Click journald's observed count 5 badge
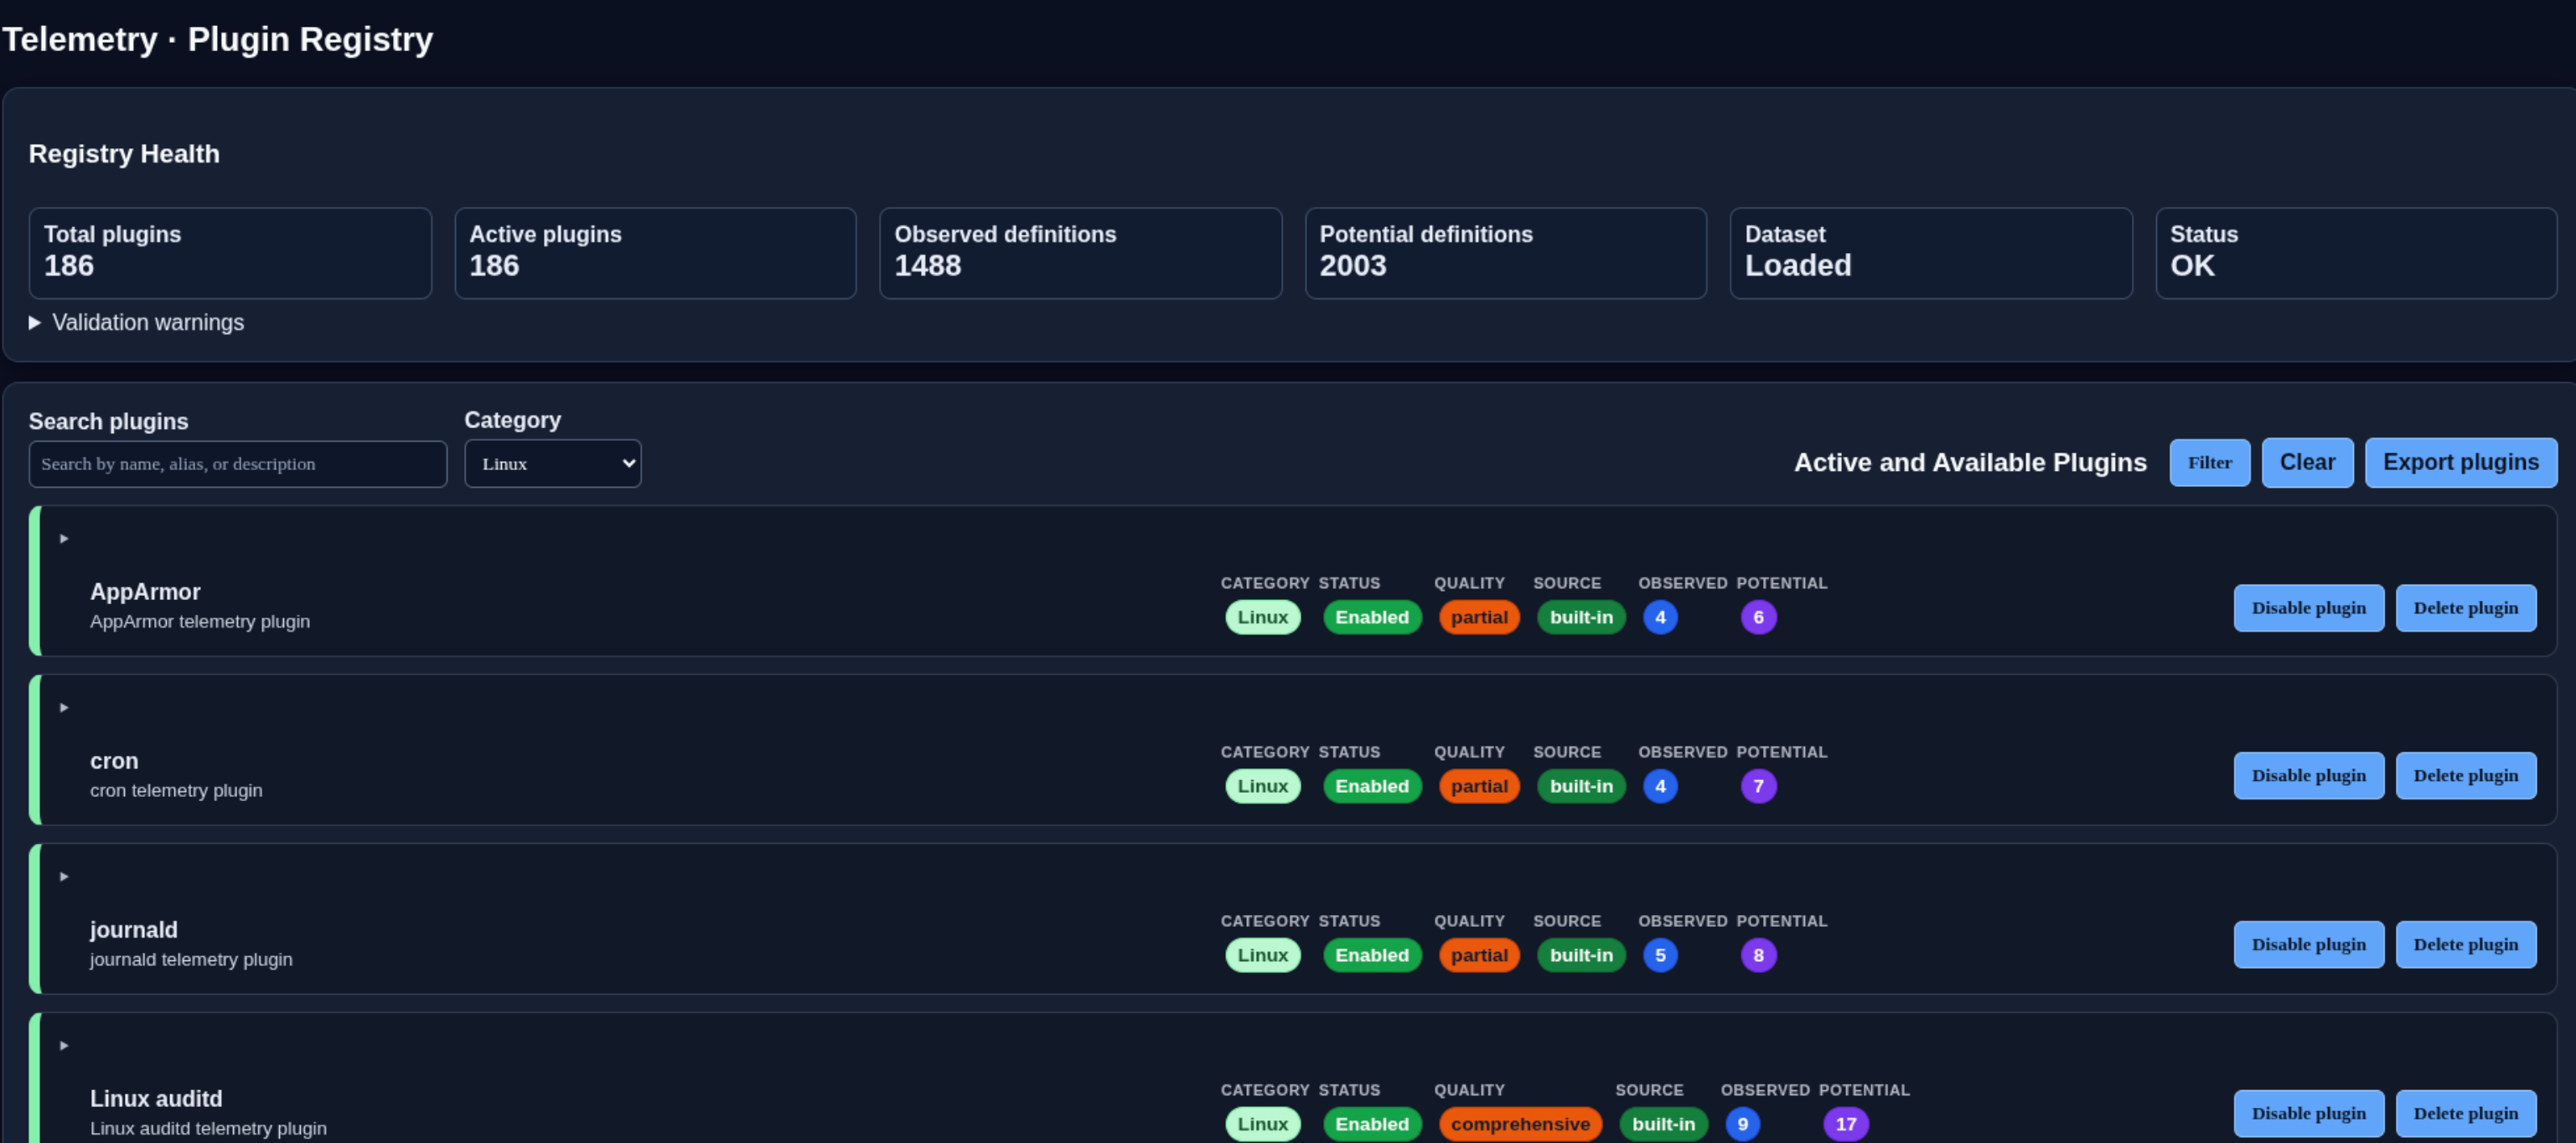Screen dimensions: 2576x1143 (1660, 955)
